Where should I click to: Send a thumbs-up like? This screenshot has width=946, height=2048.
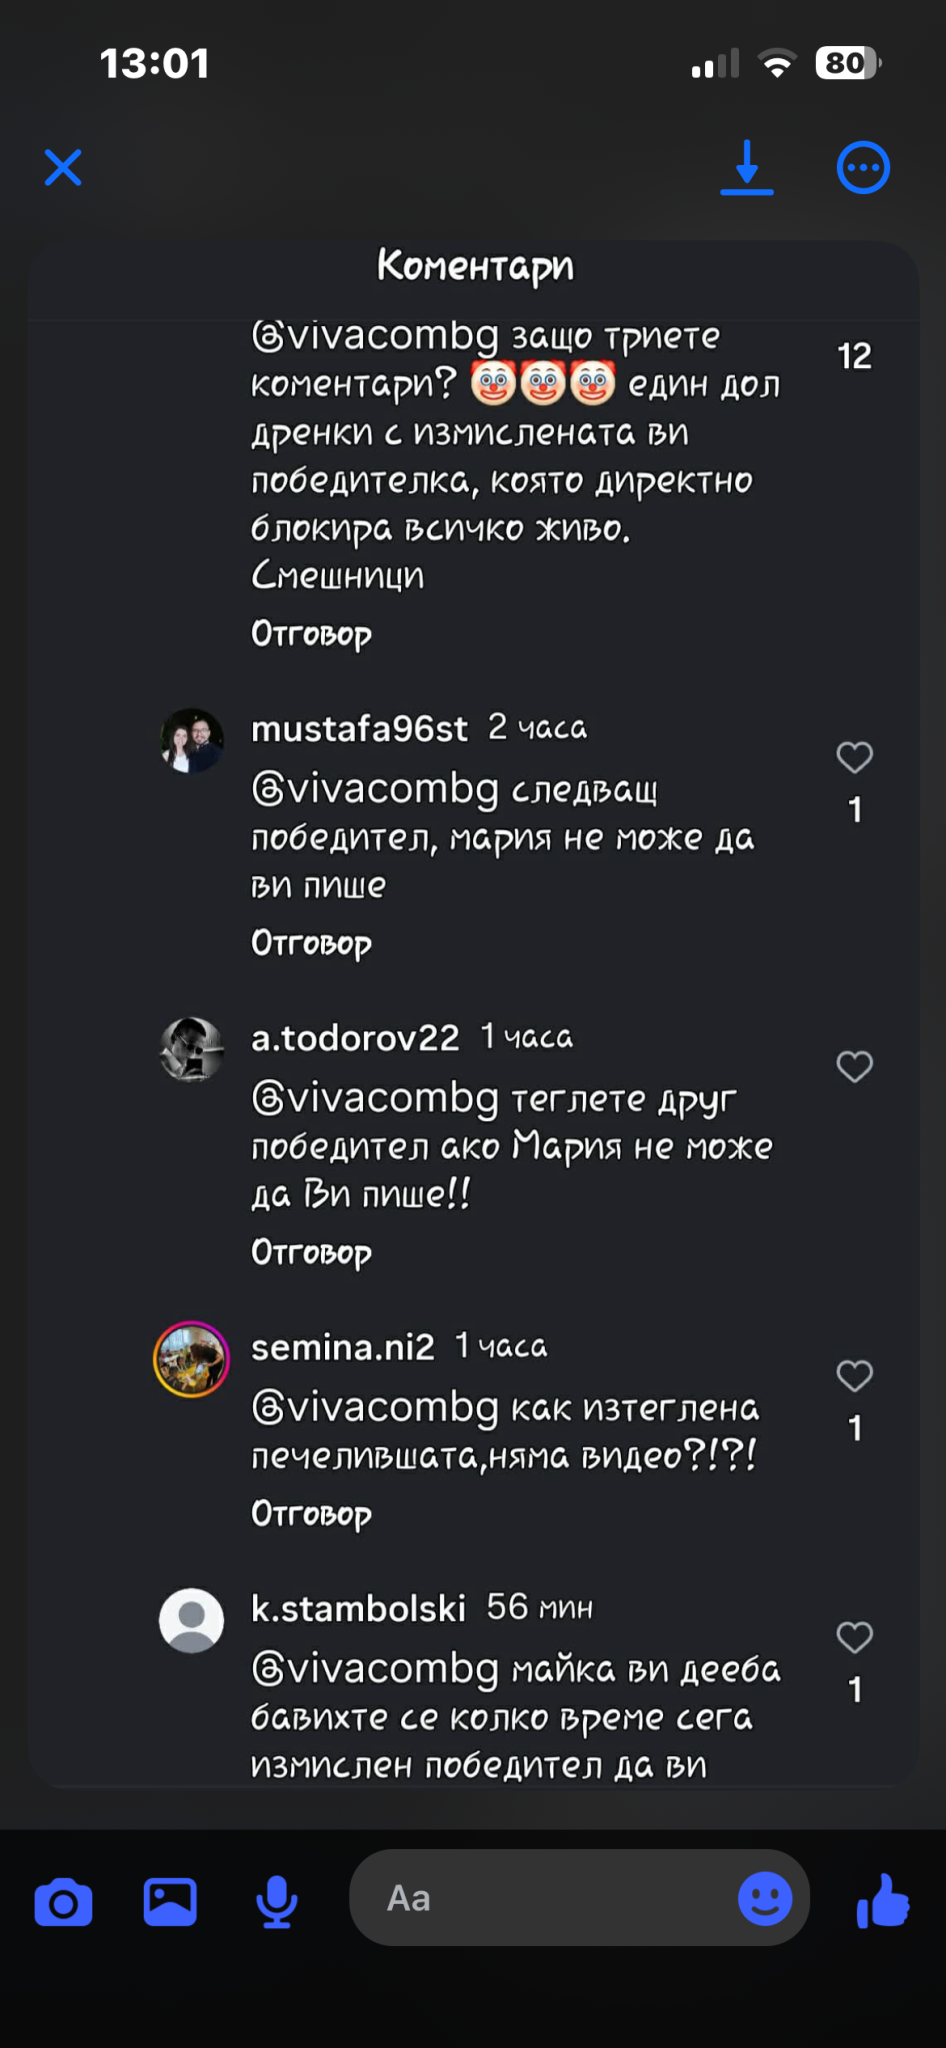883,1900
